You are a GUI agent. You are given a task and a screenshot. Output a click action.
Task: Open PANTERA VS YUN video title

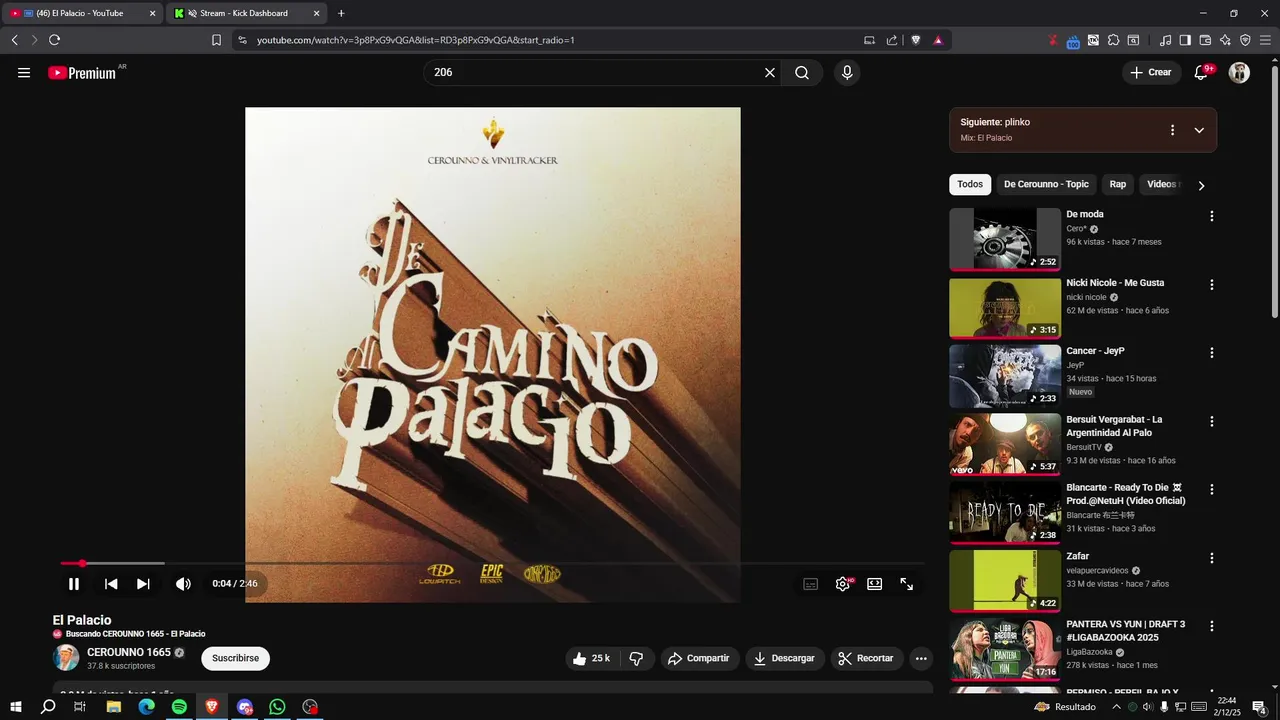click(1126, 631)
